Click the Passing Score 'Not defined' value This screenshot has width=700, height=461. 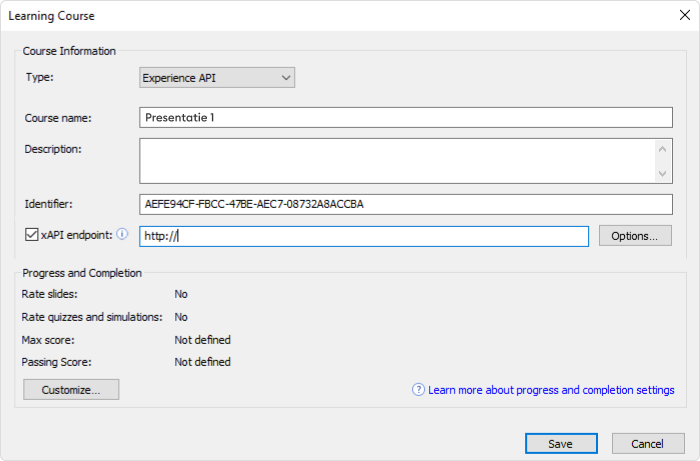pyautogui.click(x=202, y=361)
